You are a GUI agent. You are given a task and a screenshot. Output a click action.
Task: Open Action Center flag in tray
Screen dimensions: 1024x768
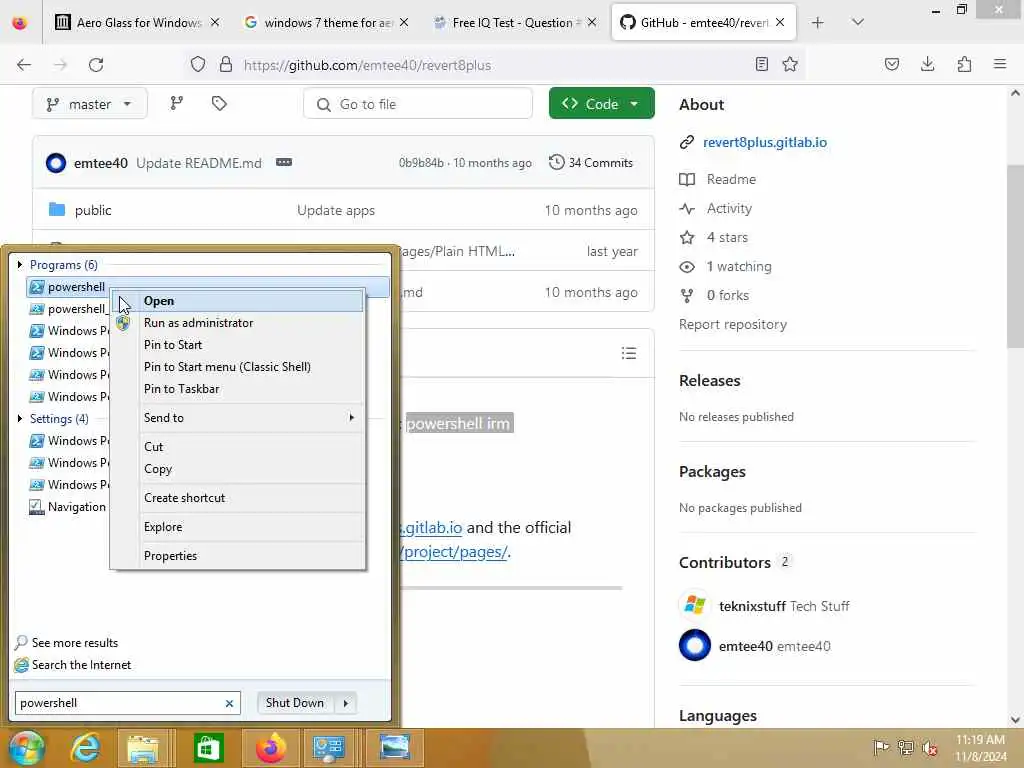[881, 748]
